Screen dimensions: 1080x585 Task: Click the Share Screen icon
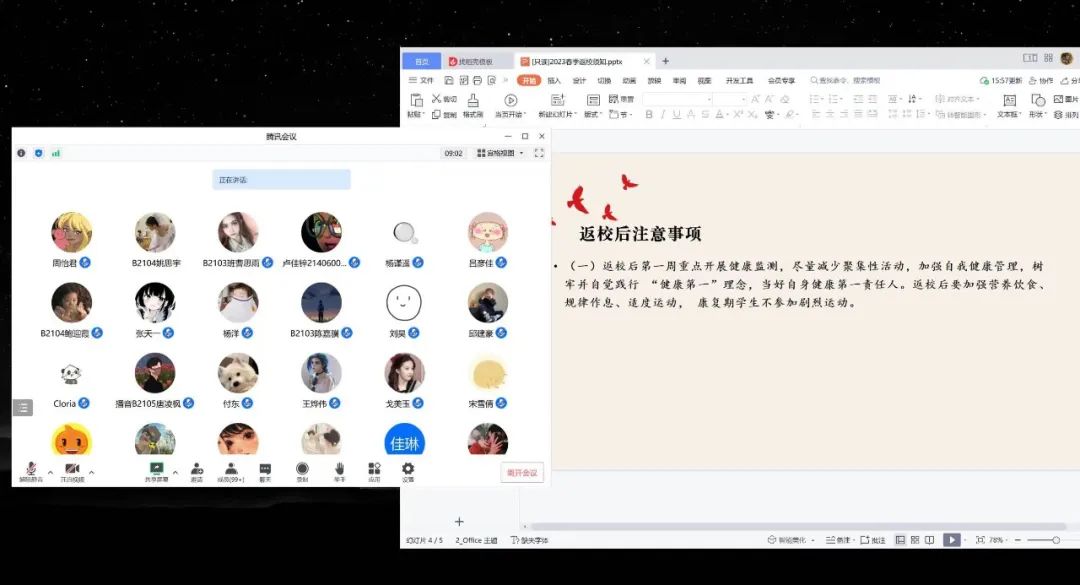point(156,469)
